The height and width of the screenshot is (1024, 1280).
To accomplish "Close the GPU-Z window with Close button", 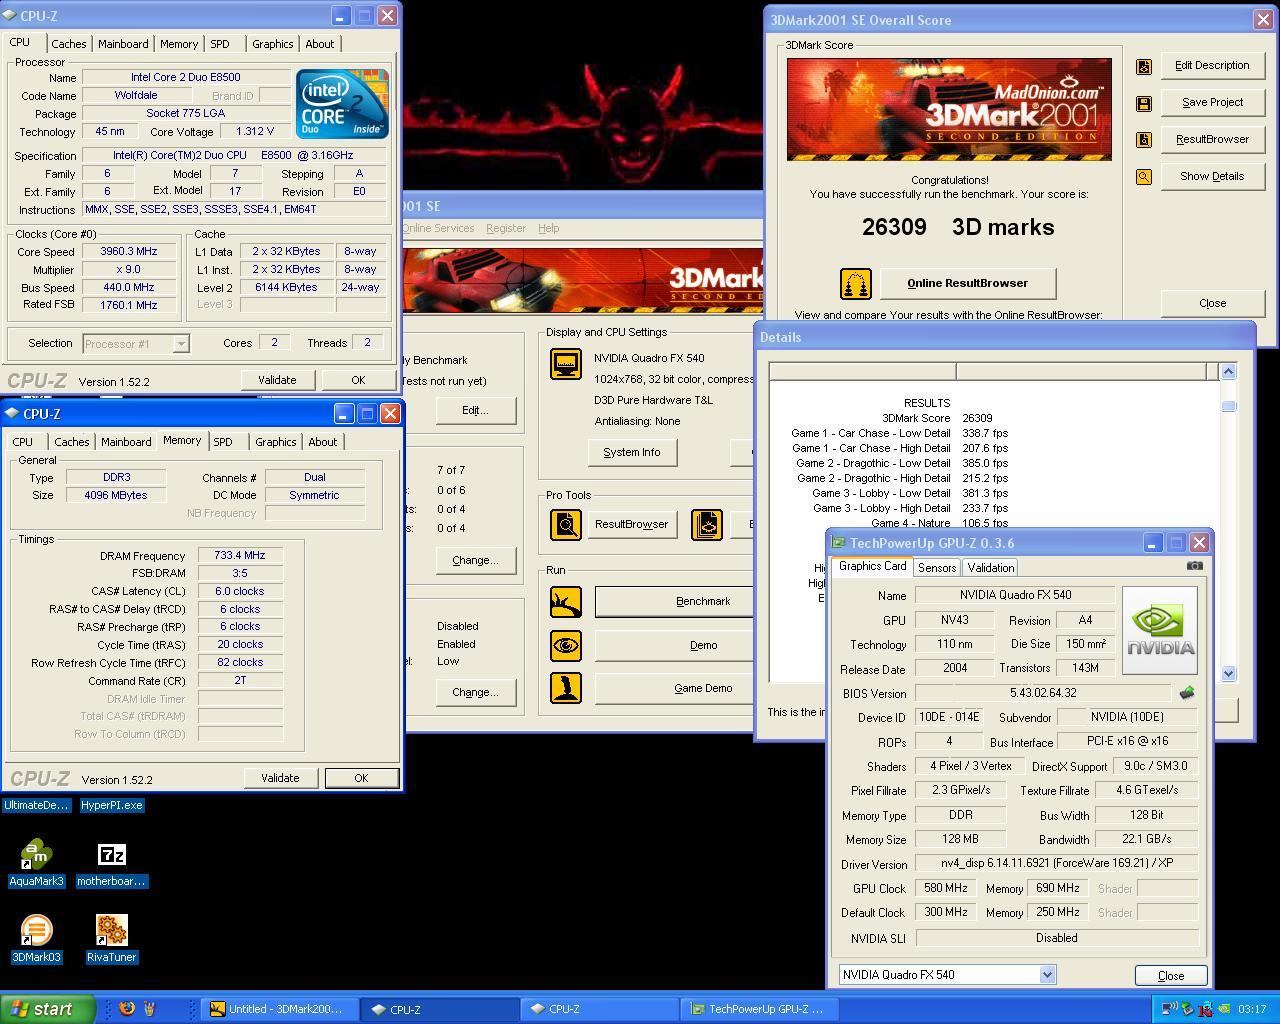I will (1171, 975).
